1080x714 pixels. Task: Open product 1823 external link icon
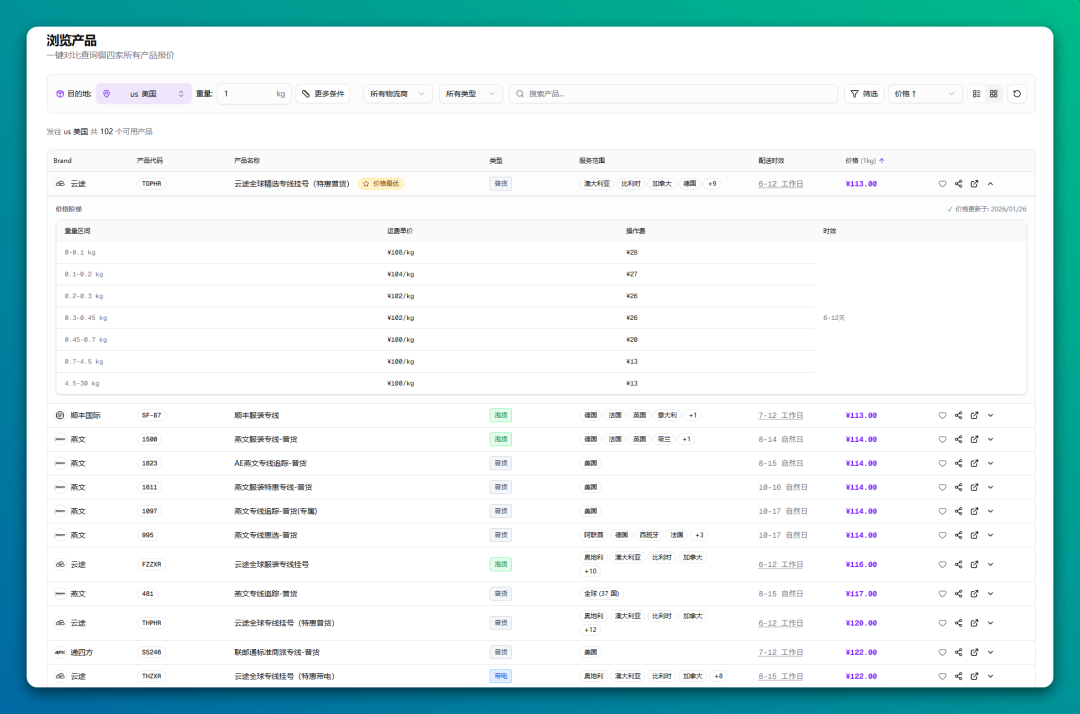pyautogui.click(x=974, y=463)
